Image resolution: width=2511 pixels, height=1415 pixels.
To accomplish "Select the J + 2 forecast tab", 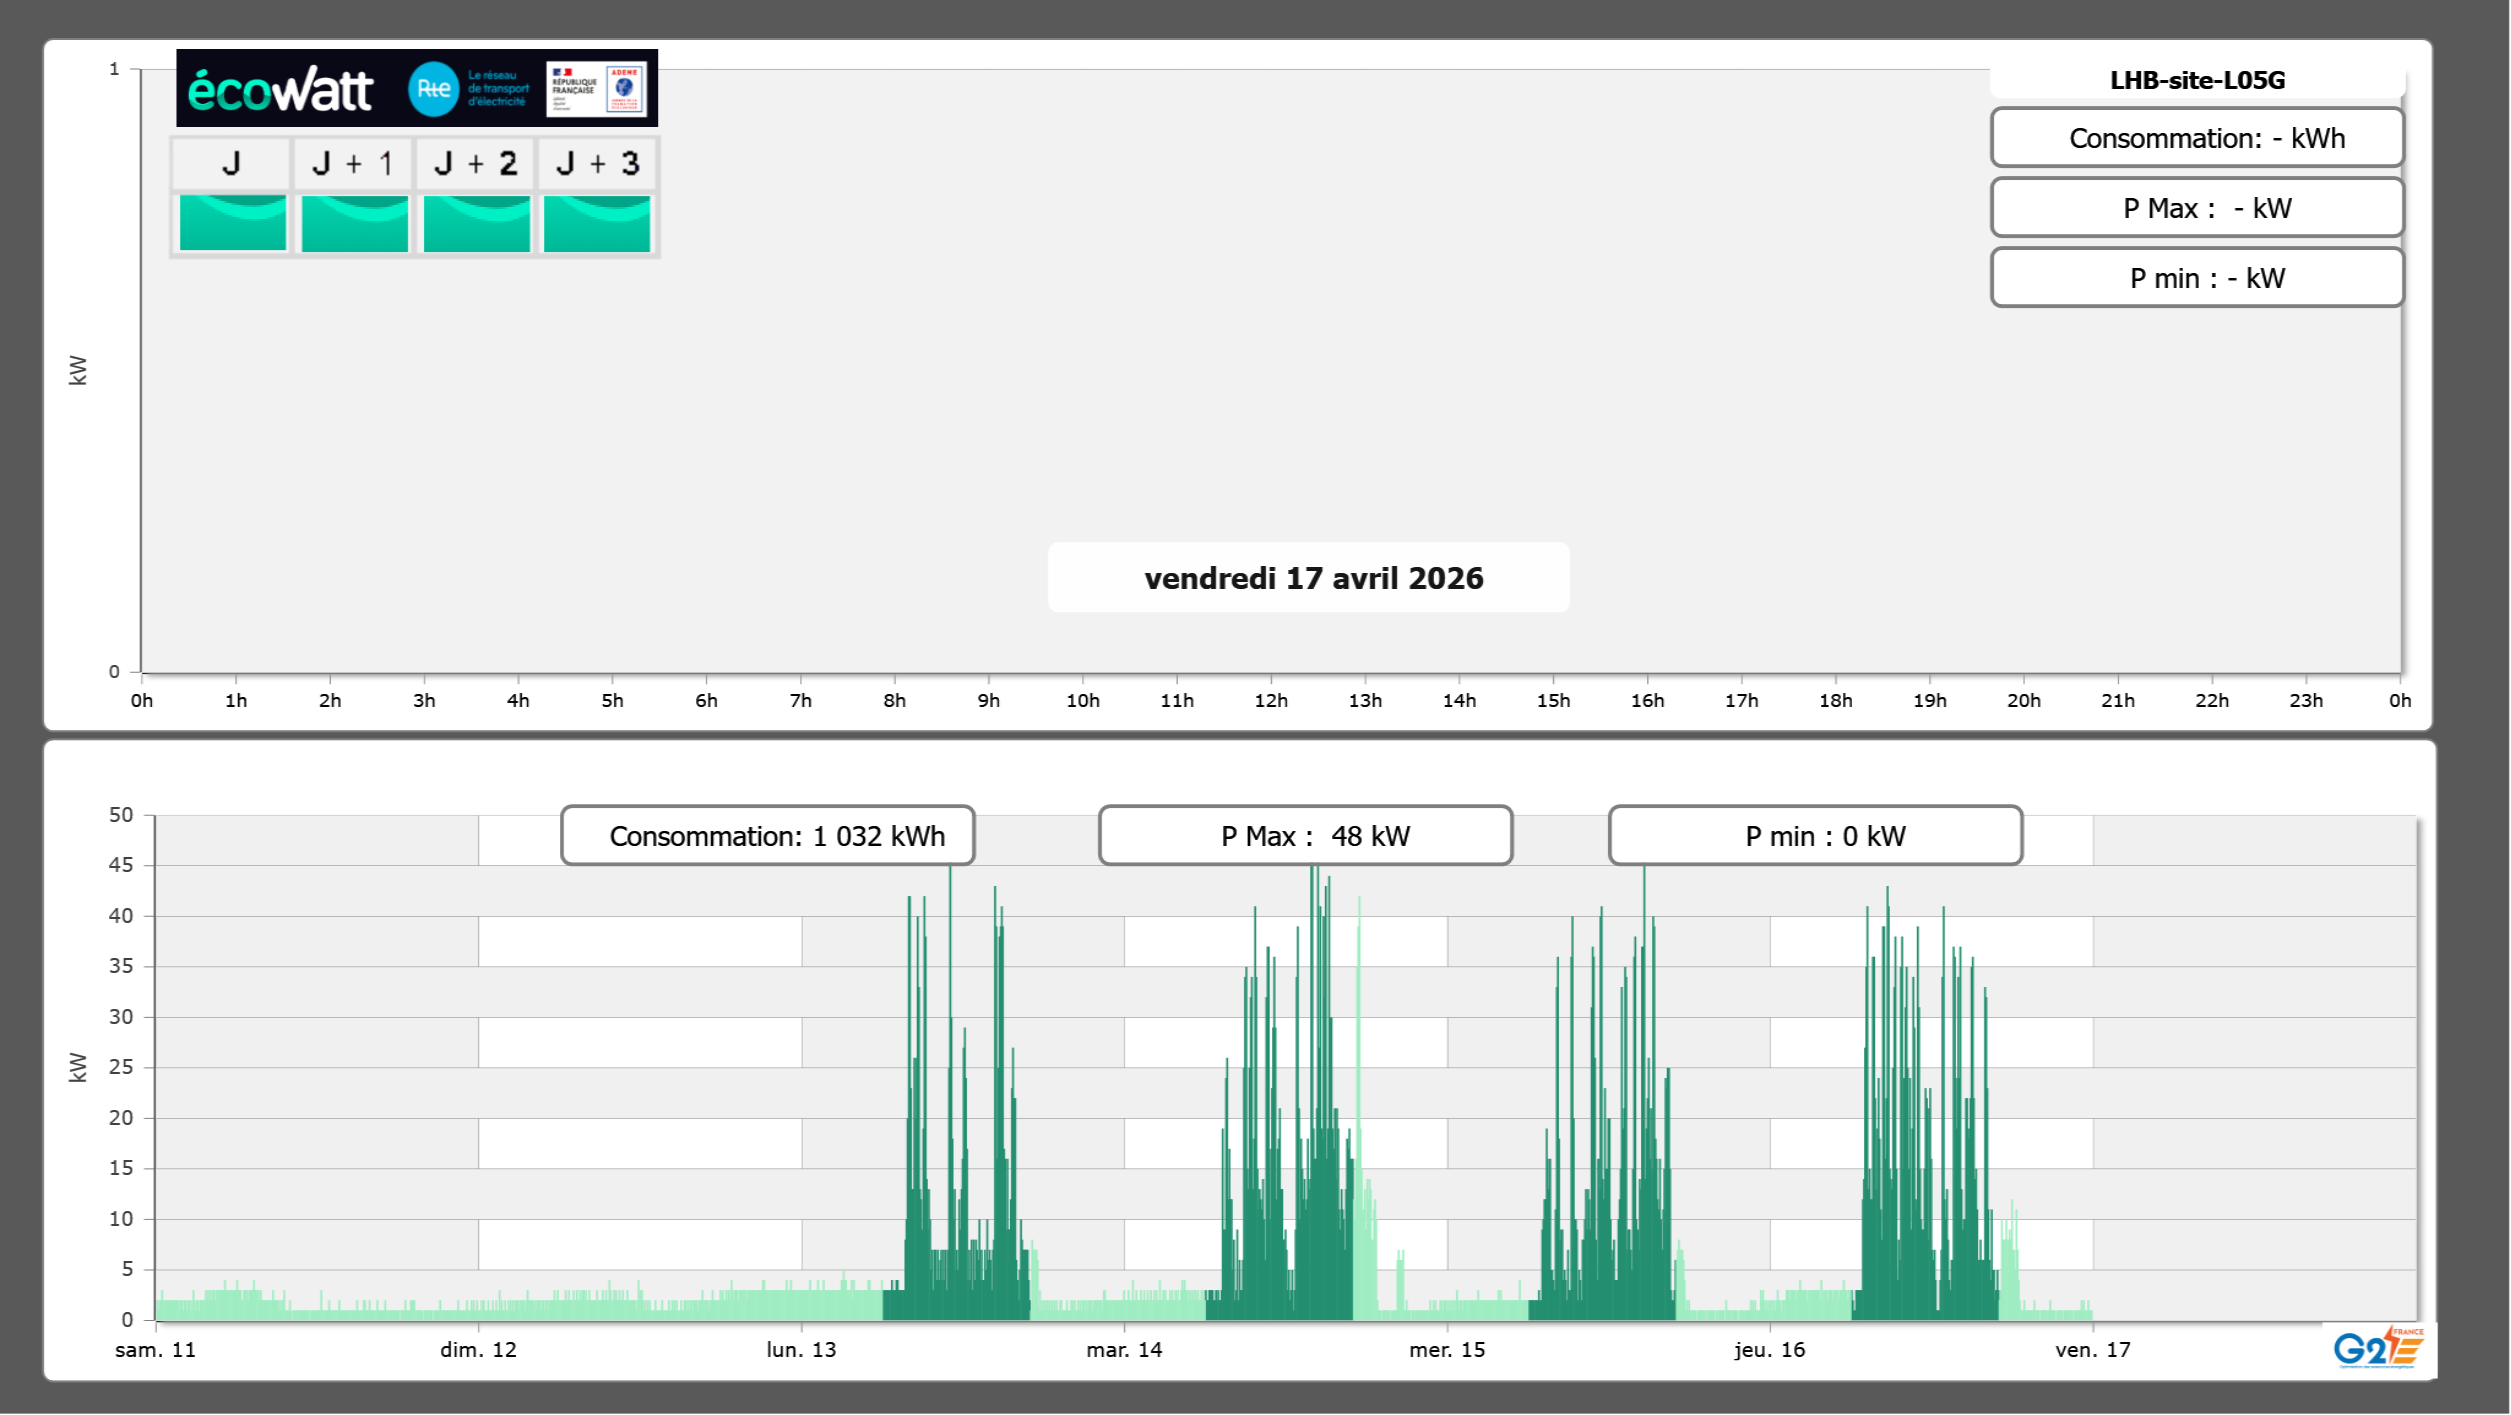I will coord(476,164).
